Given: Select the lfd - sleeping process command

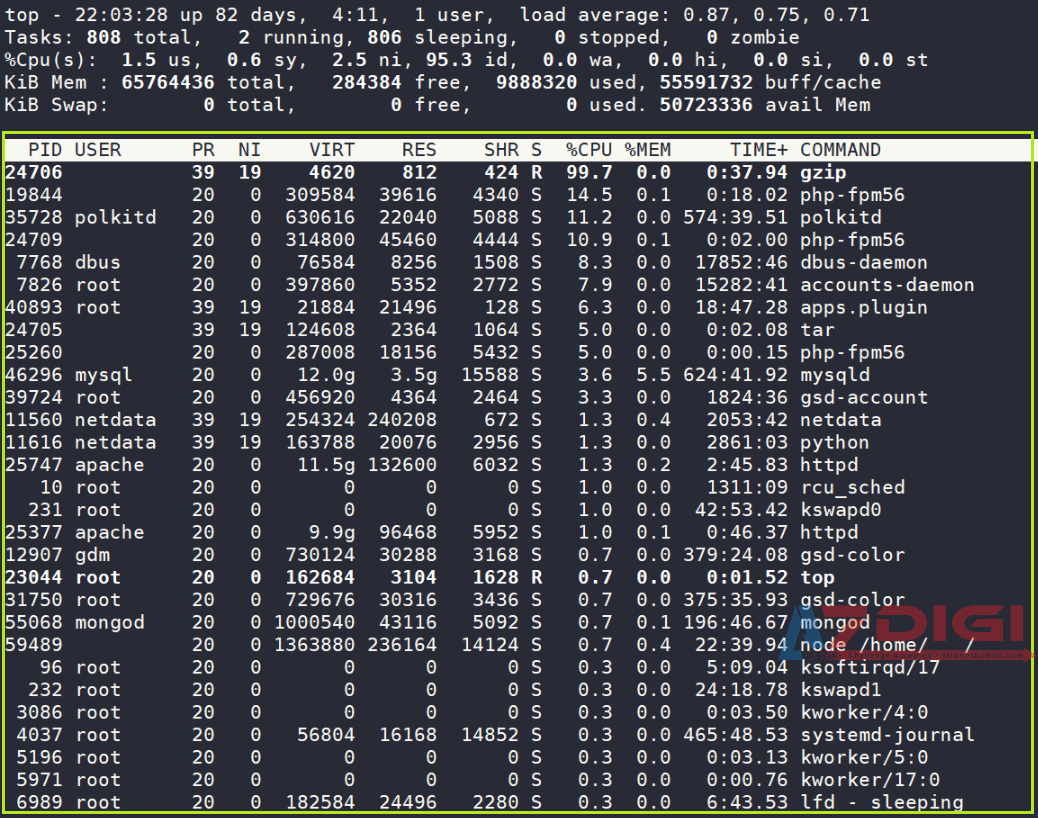Looking at the screenshot, I should [x=881, y=802].
